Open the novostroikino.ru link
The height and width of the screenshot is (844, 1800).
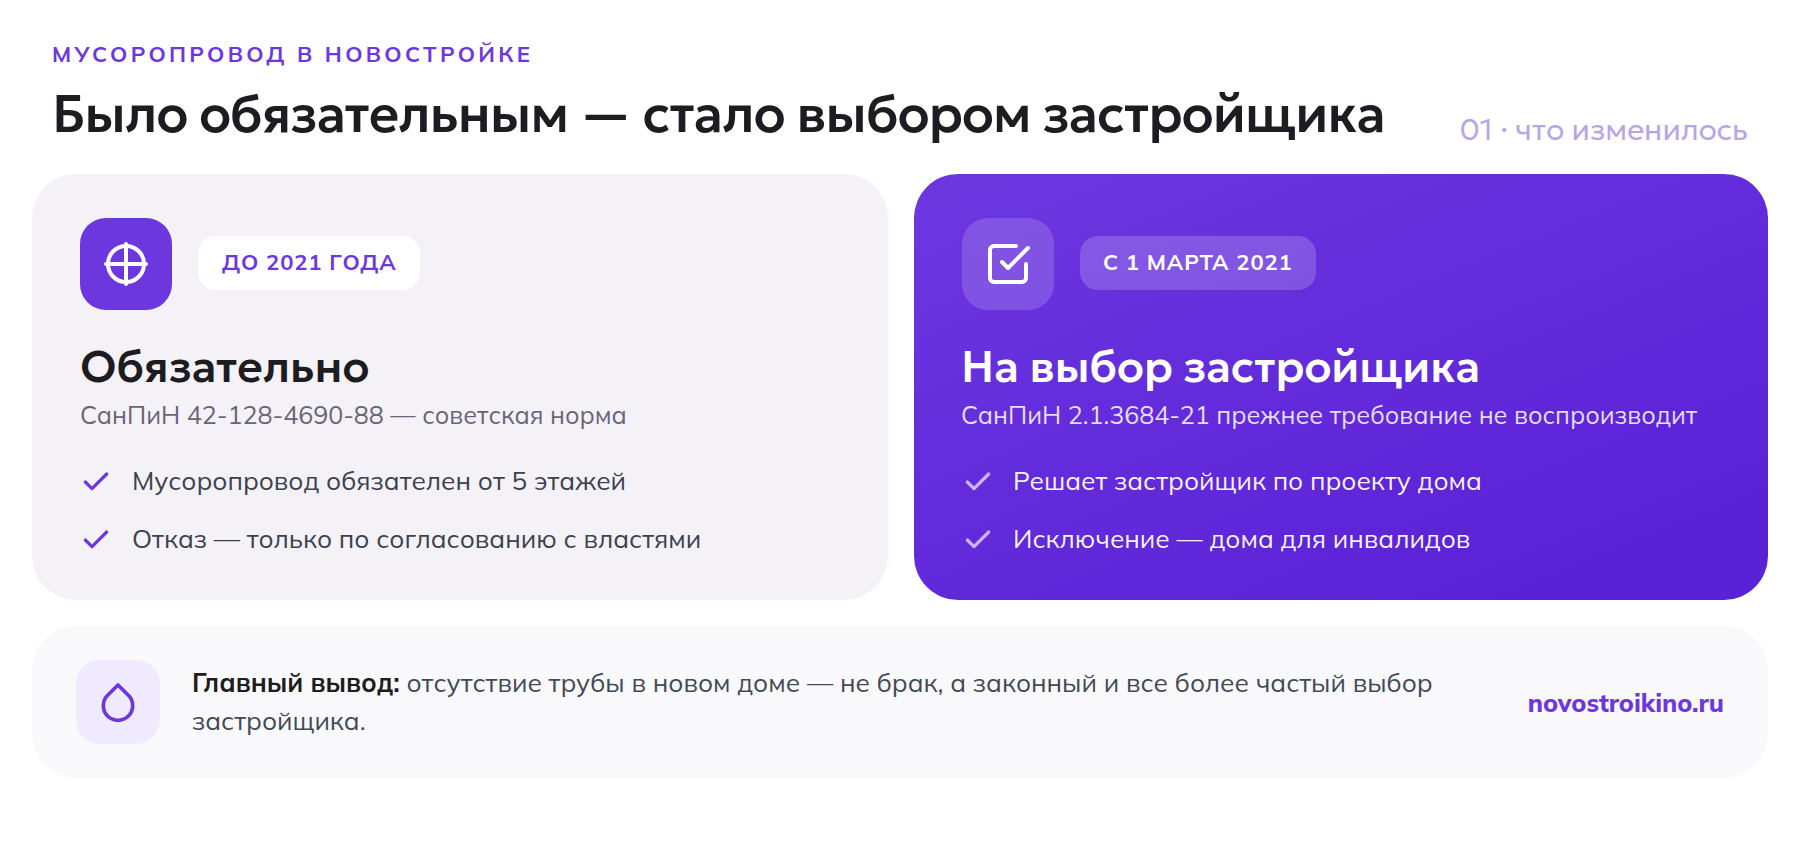coord(1625,703)
